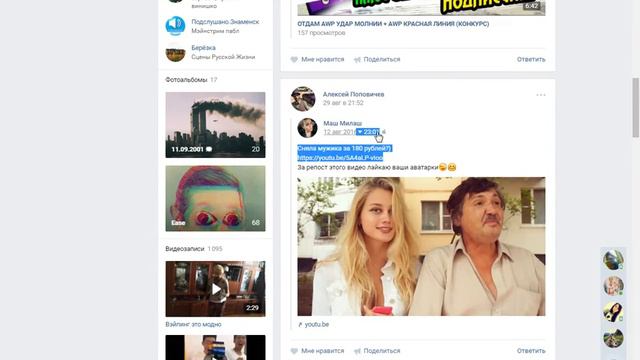Share the AWP giveaway post
Image resolution: width=640 pixels, height=360 pixels.
click(x=377, y=59)
